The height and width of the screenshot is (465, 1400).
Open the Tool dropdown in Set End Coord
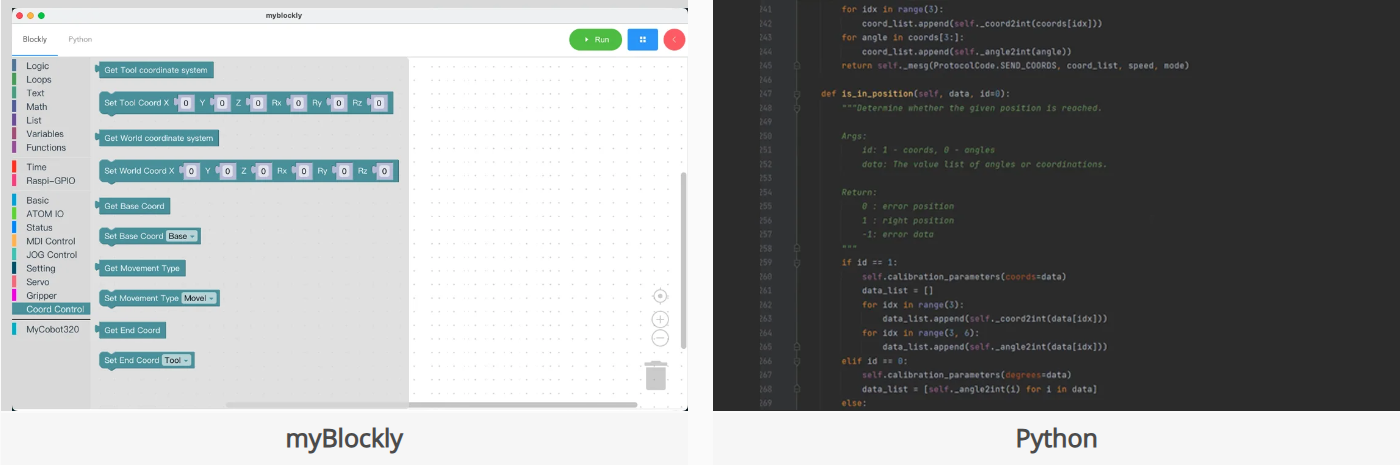click(176, 360)
